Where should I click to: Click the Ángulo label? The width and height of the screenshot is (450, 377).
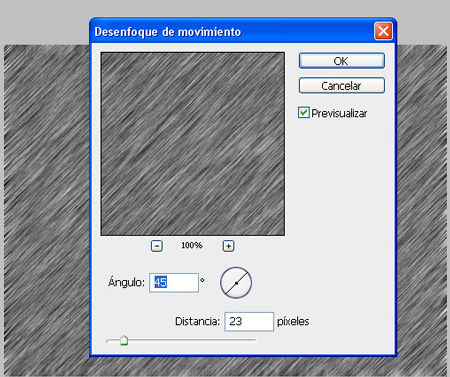point(126,282)
